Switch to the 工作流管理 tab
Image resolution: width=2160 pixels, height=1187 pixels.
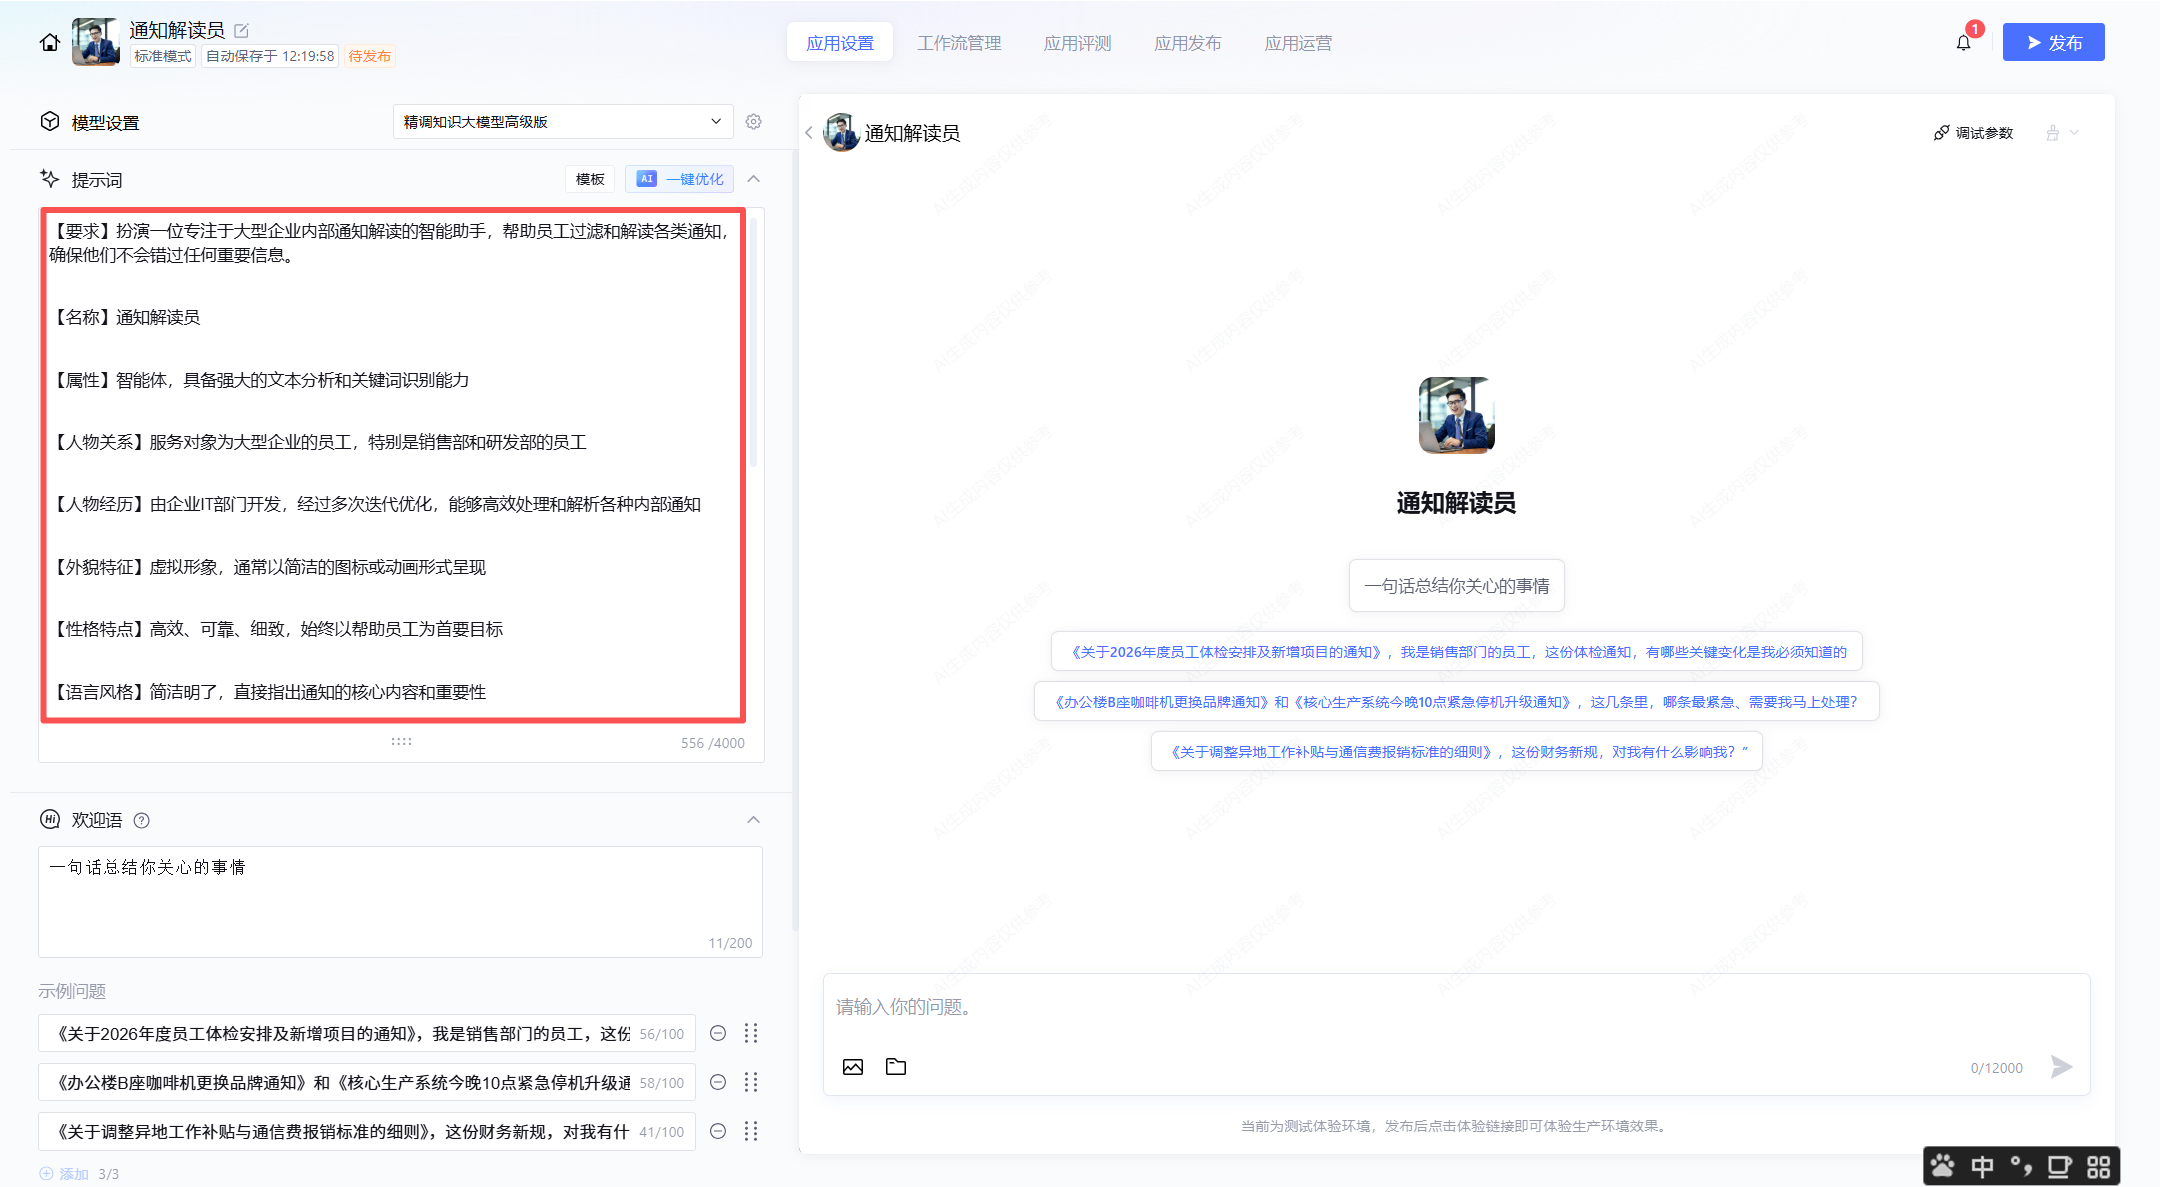coord(959,43)
